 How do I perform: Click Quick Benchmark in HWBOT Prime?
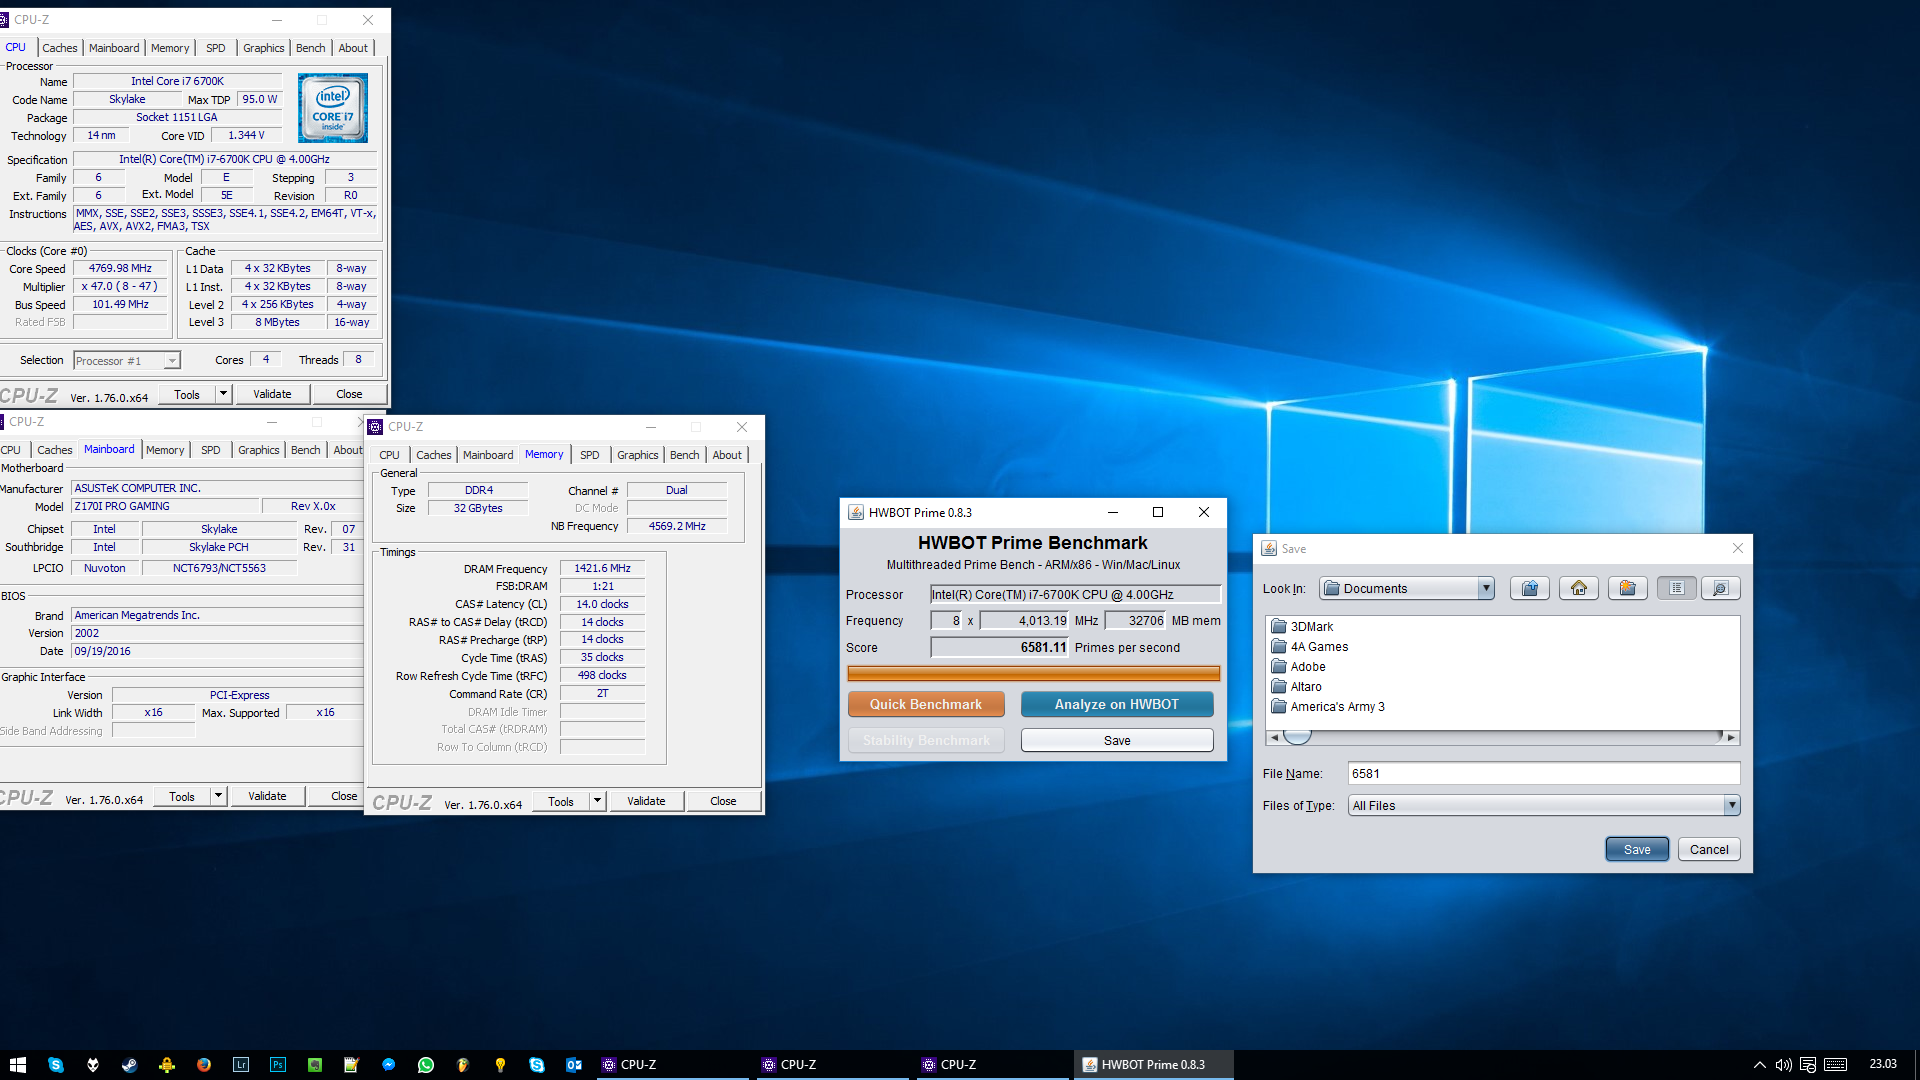(x=926, y=704)
